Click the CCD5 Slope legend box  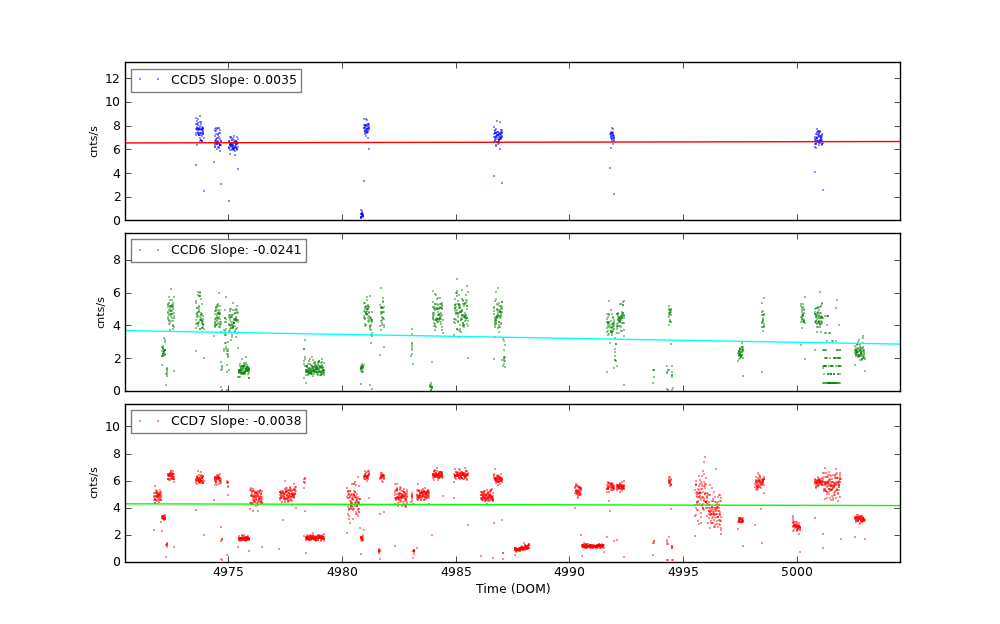216,81
